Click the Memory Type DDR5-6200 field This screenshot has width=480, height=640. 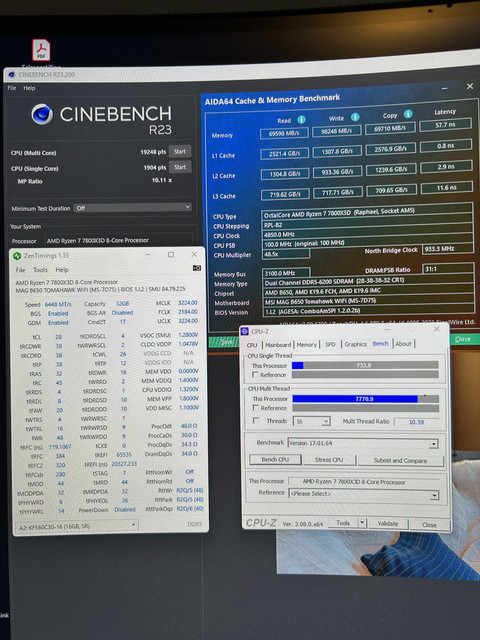(368, 281)
